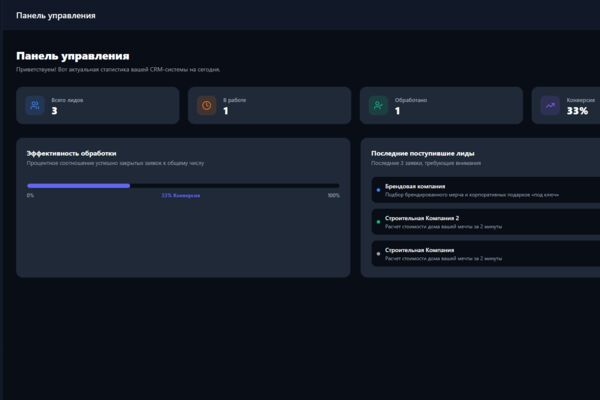
Task: Click the welcome subtitle under the page heading
Action: click(x=118, y=70)
